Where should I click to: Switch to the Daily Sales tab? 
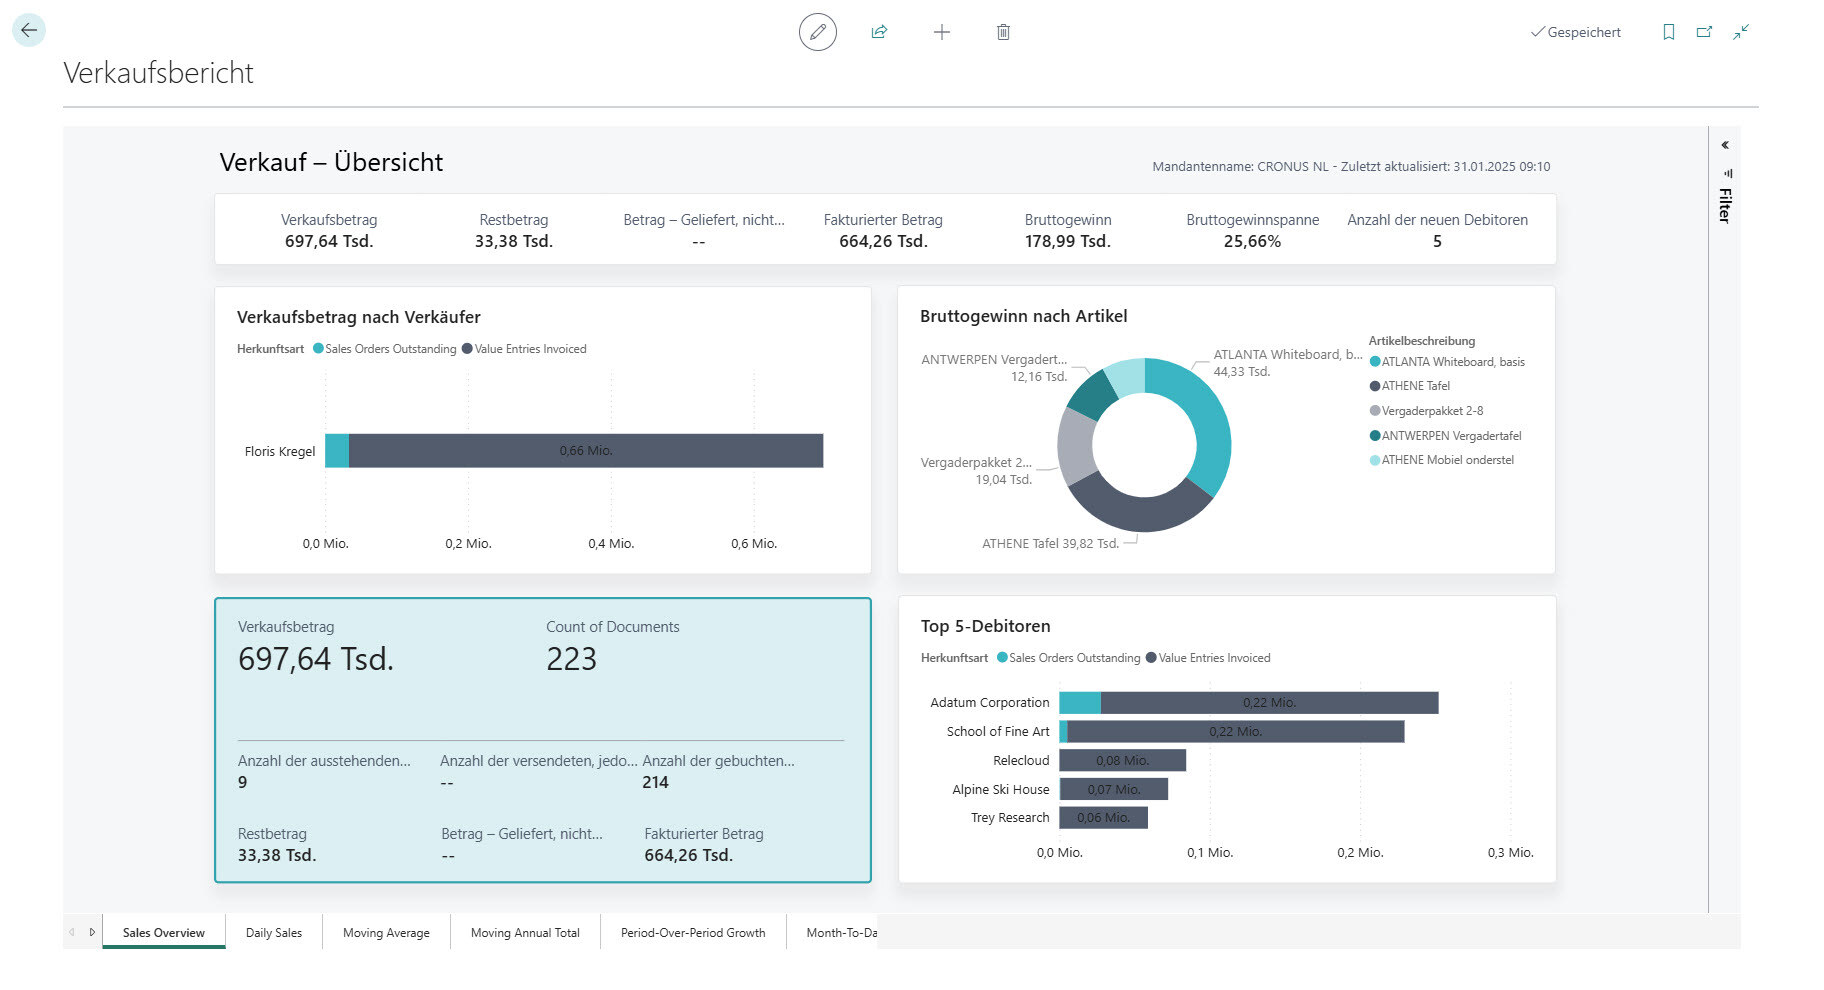click(x=274, y=932)
